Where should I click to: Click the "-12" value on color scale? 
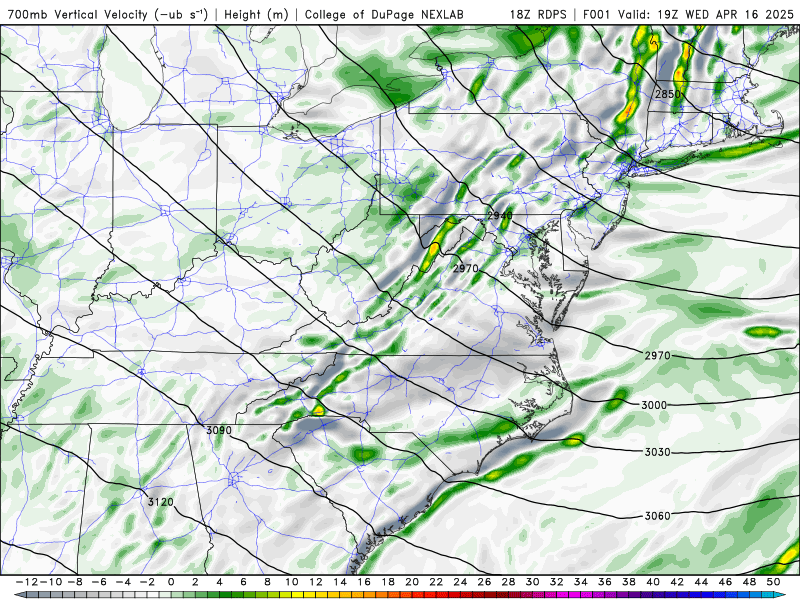(26, 582)
